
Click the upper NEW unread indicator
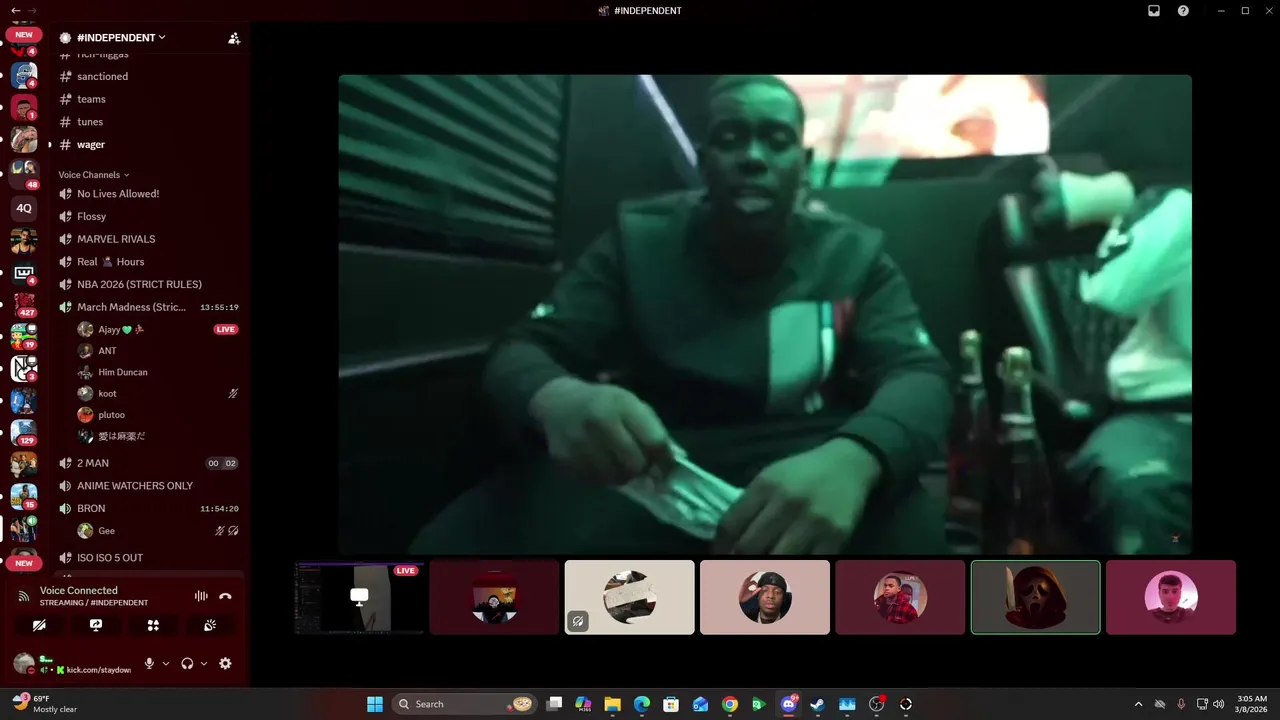pos(24,34)
